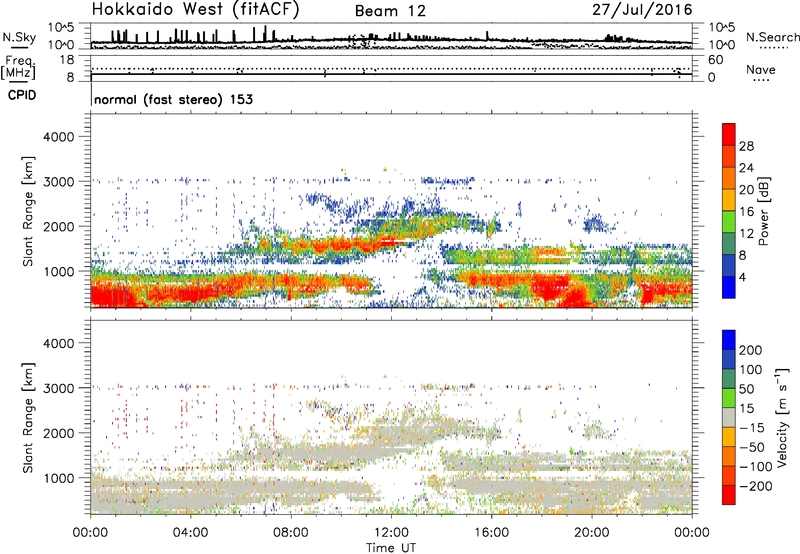Click the "2000" range tick of the power panel
This screenshot has width=800, height=554.
click(x=58, y=226)
